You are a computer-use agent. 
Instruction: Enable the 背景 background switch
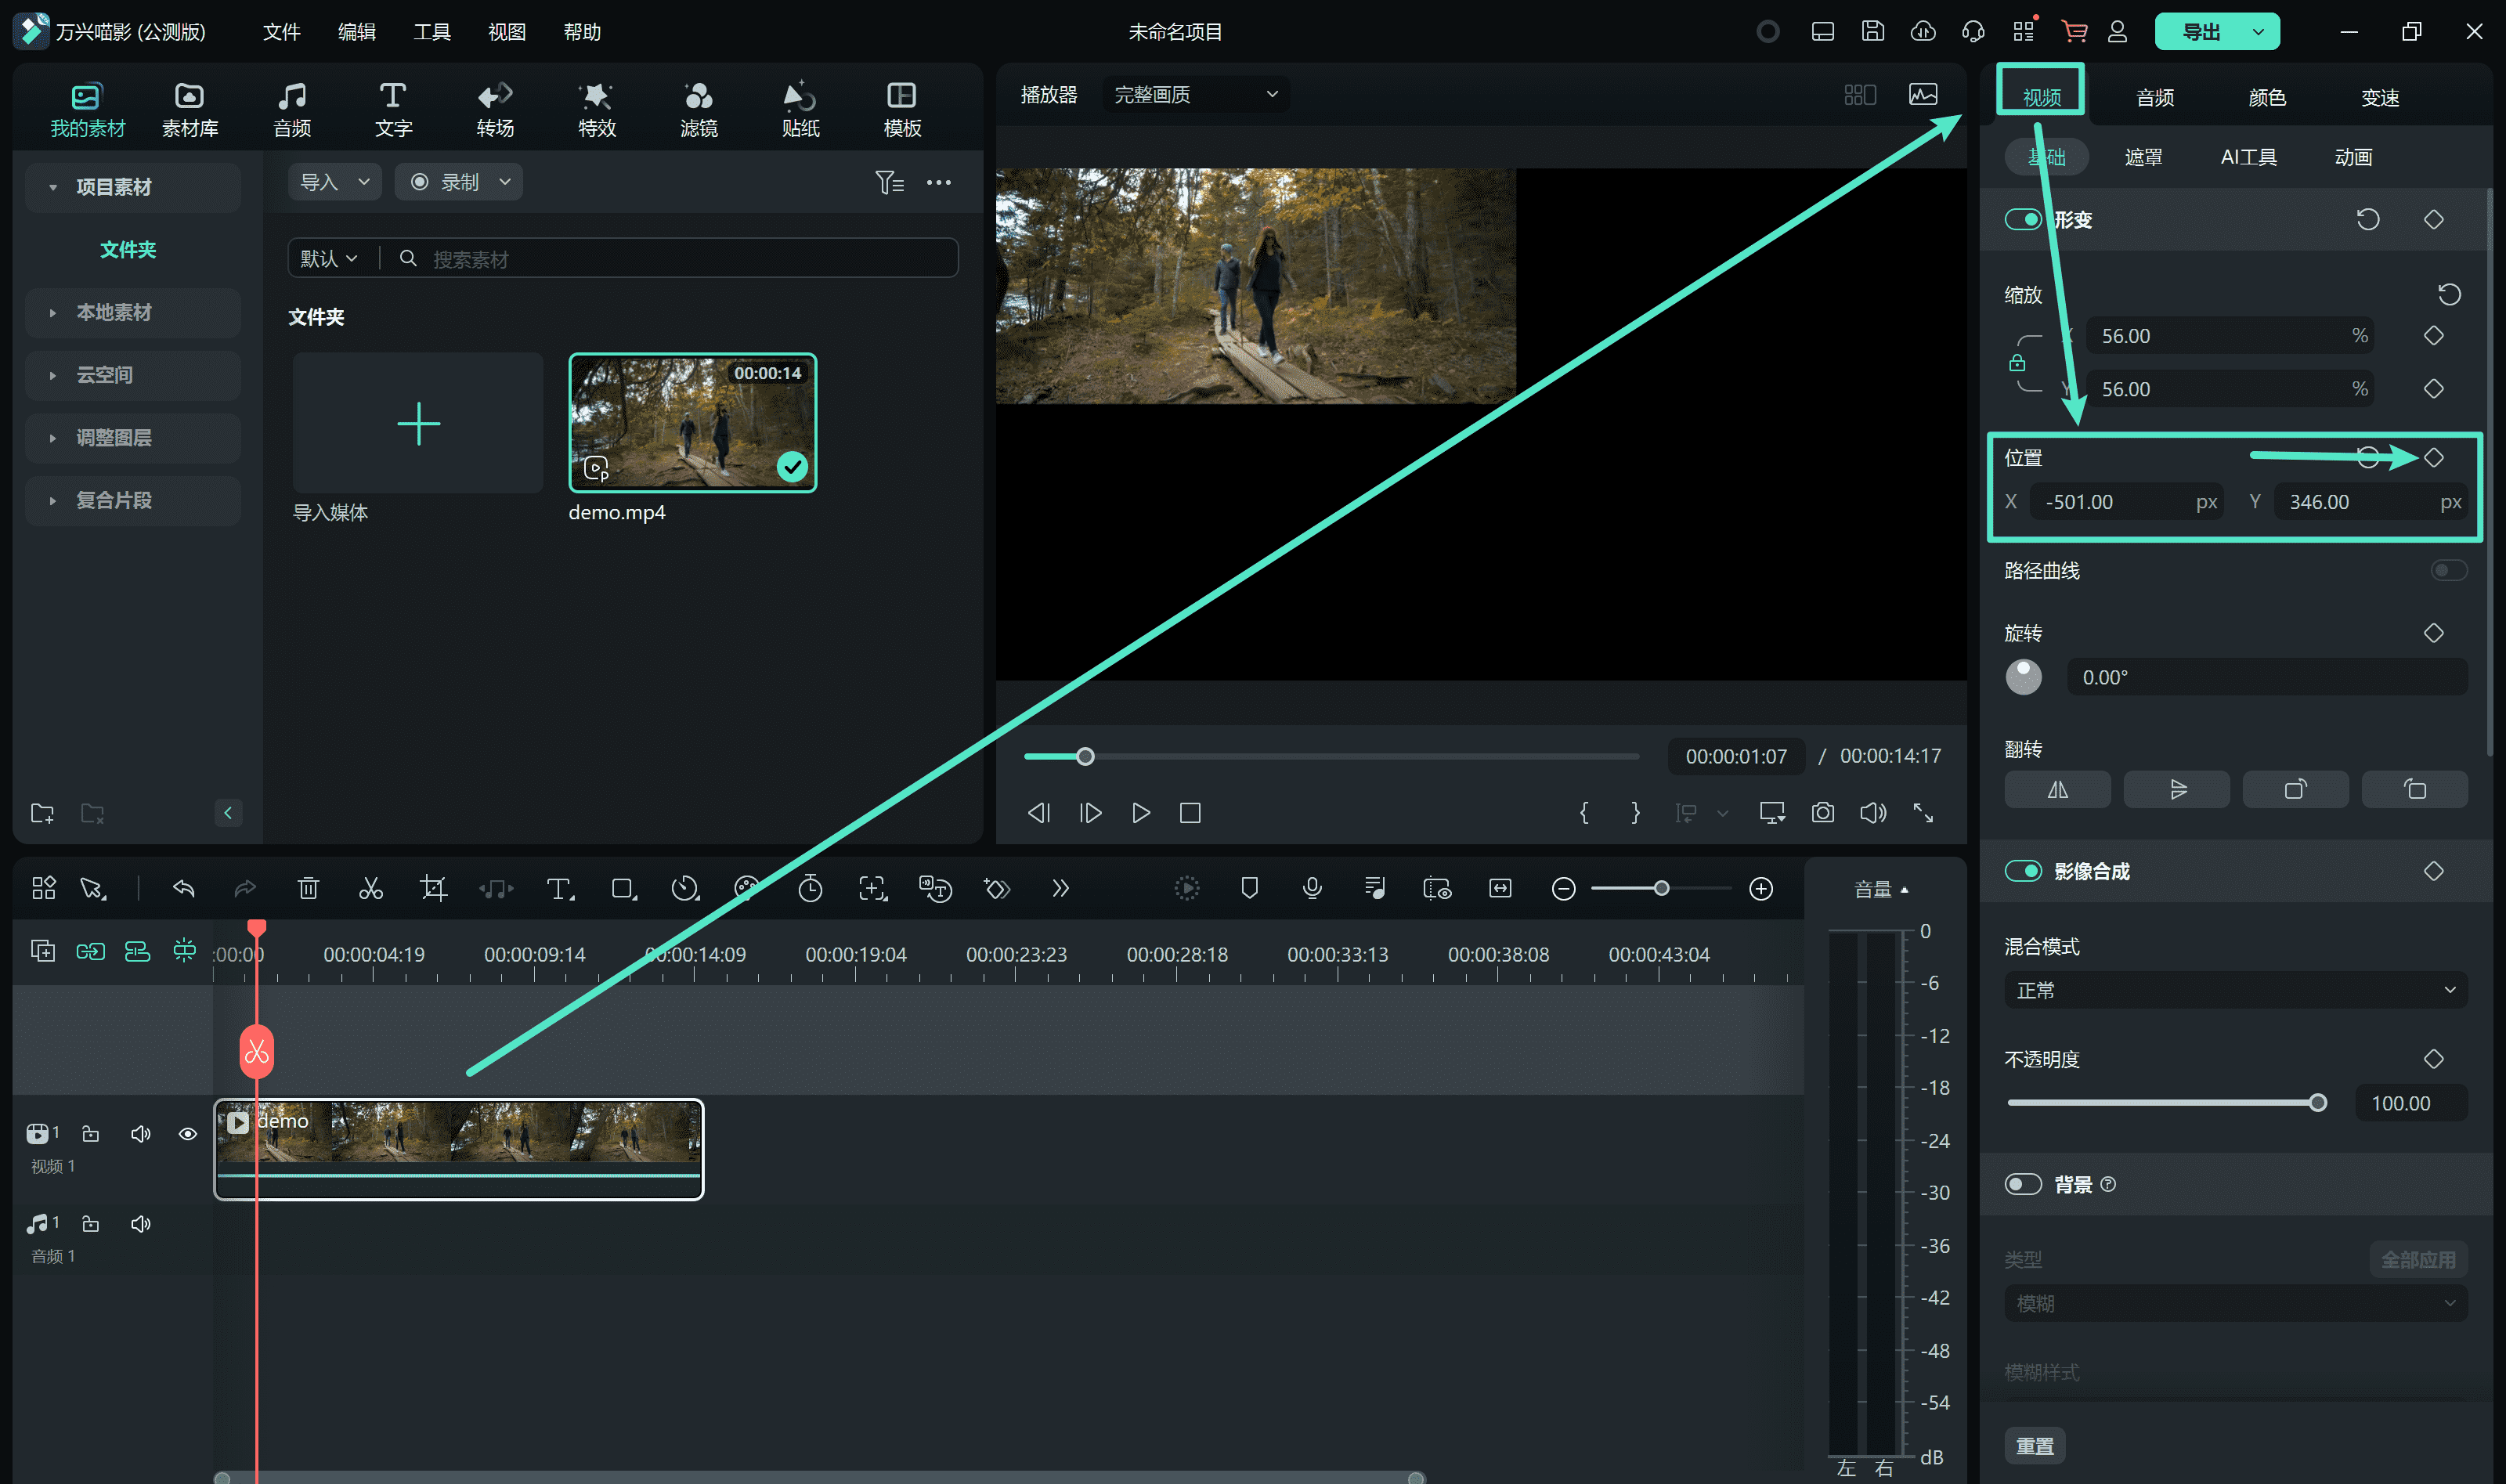pyautogui.click(x=2023, y=1184)
